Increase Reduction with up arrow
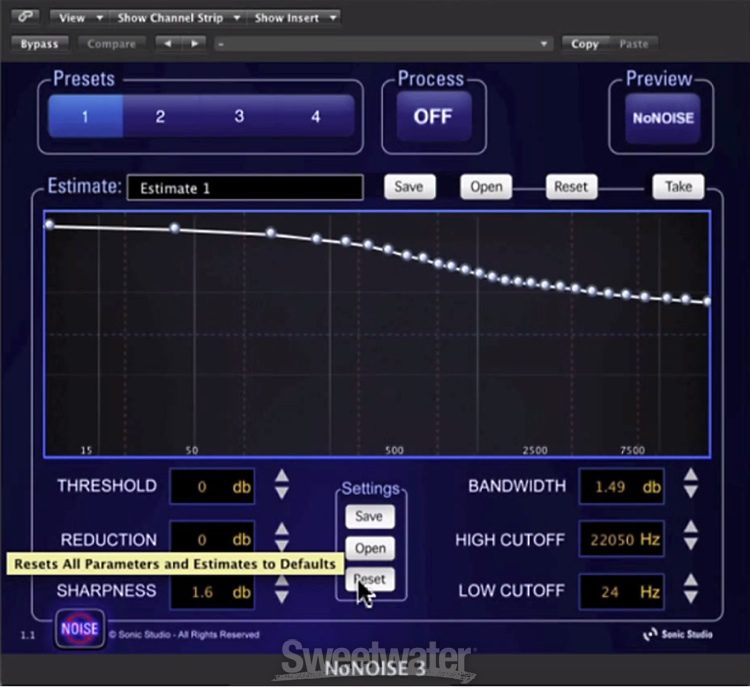 [x=282, y=529]
